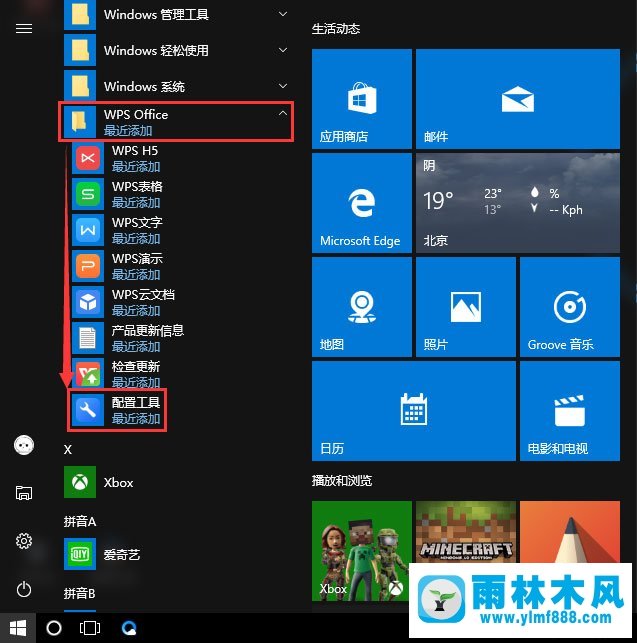This screenshot has height=643, width=637.
Task: Open WPS云文档 cloud documents
Action: point(179,303)
